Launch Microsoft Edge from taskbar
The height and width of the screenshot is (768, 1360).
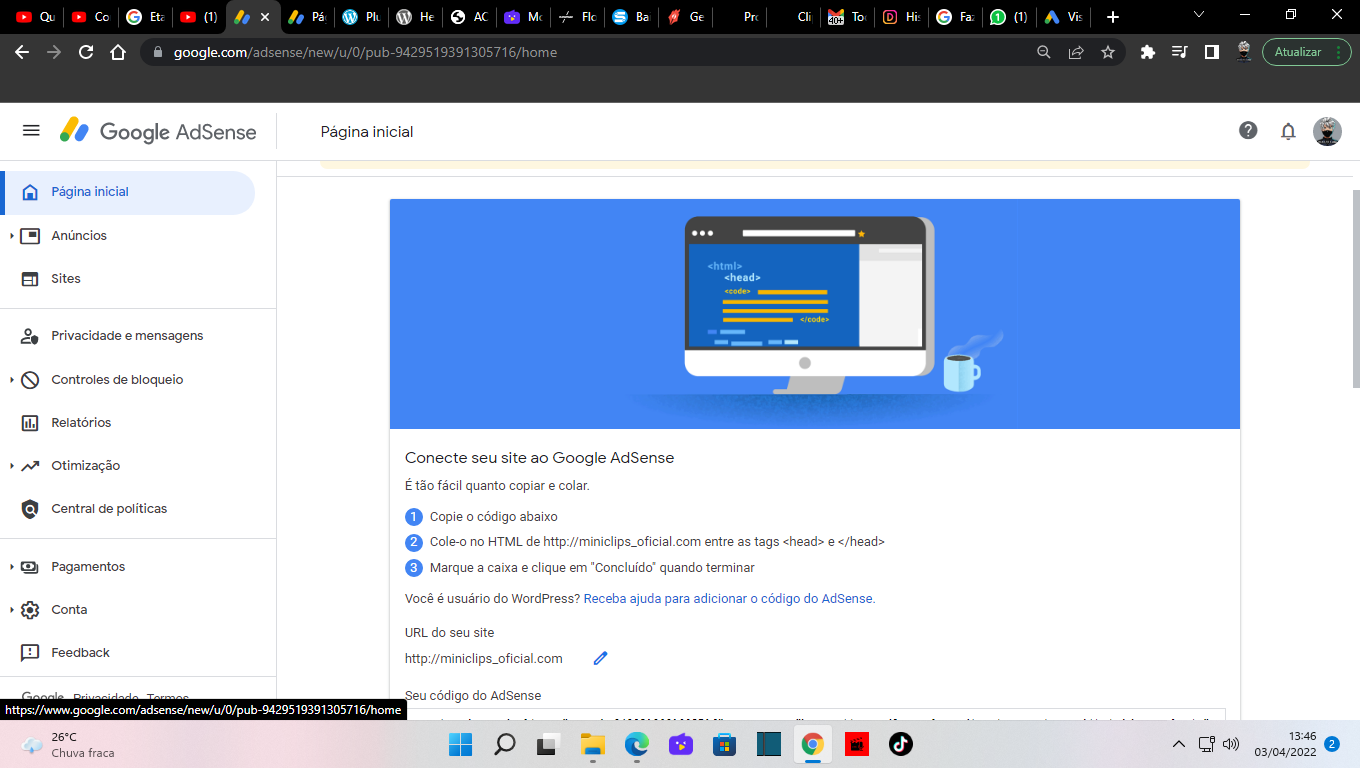(637, 744)
